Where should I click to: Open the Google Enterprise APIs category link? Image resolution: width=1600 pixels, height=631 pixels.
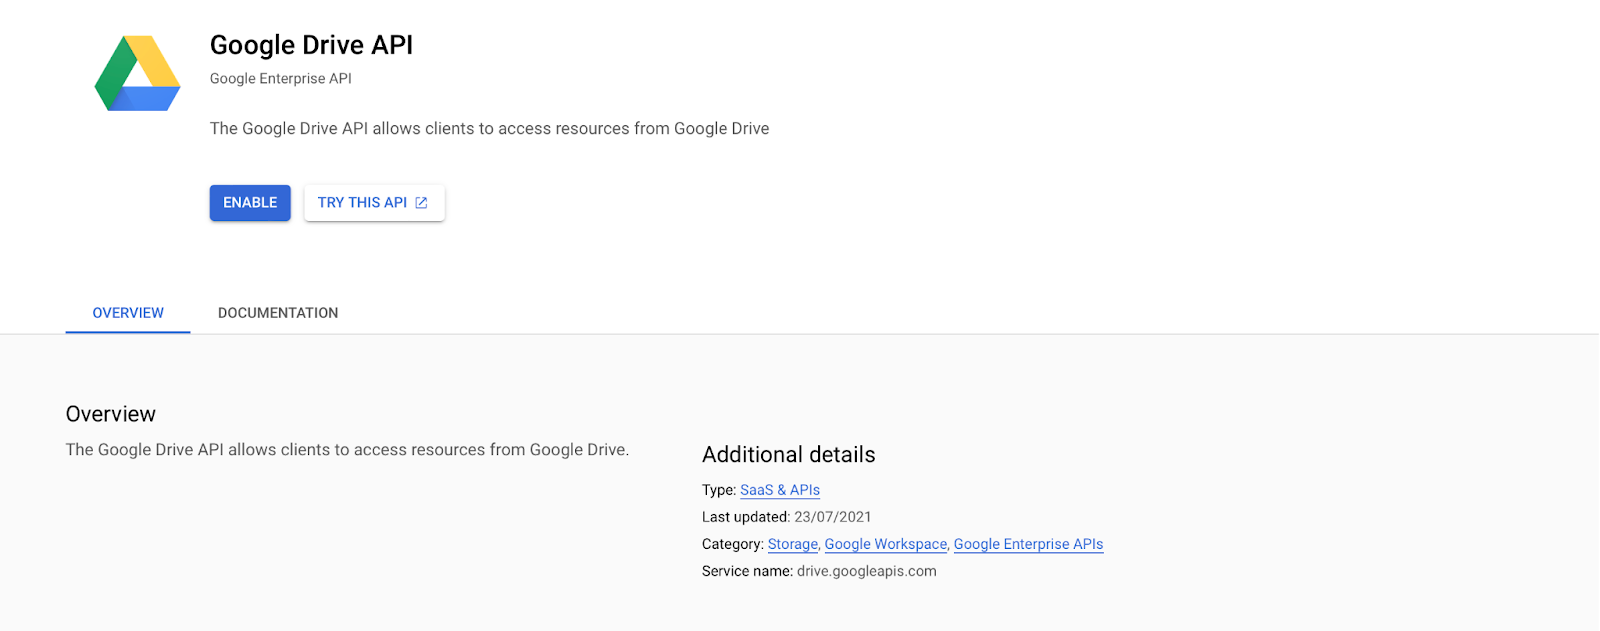click(x=1029, y=544)
